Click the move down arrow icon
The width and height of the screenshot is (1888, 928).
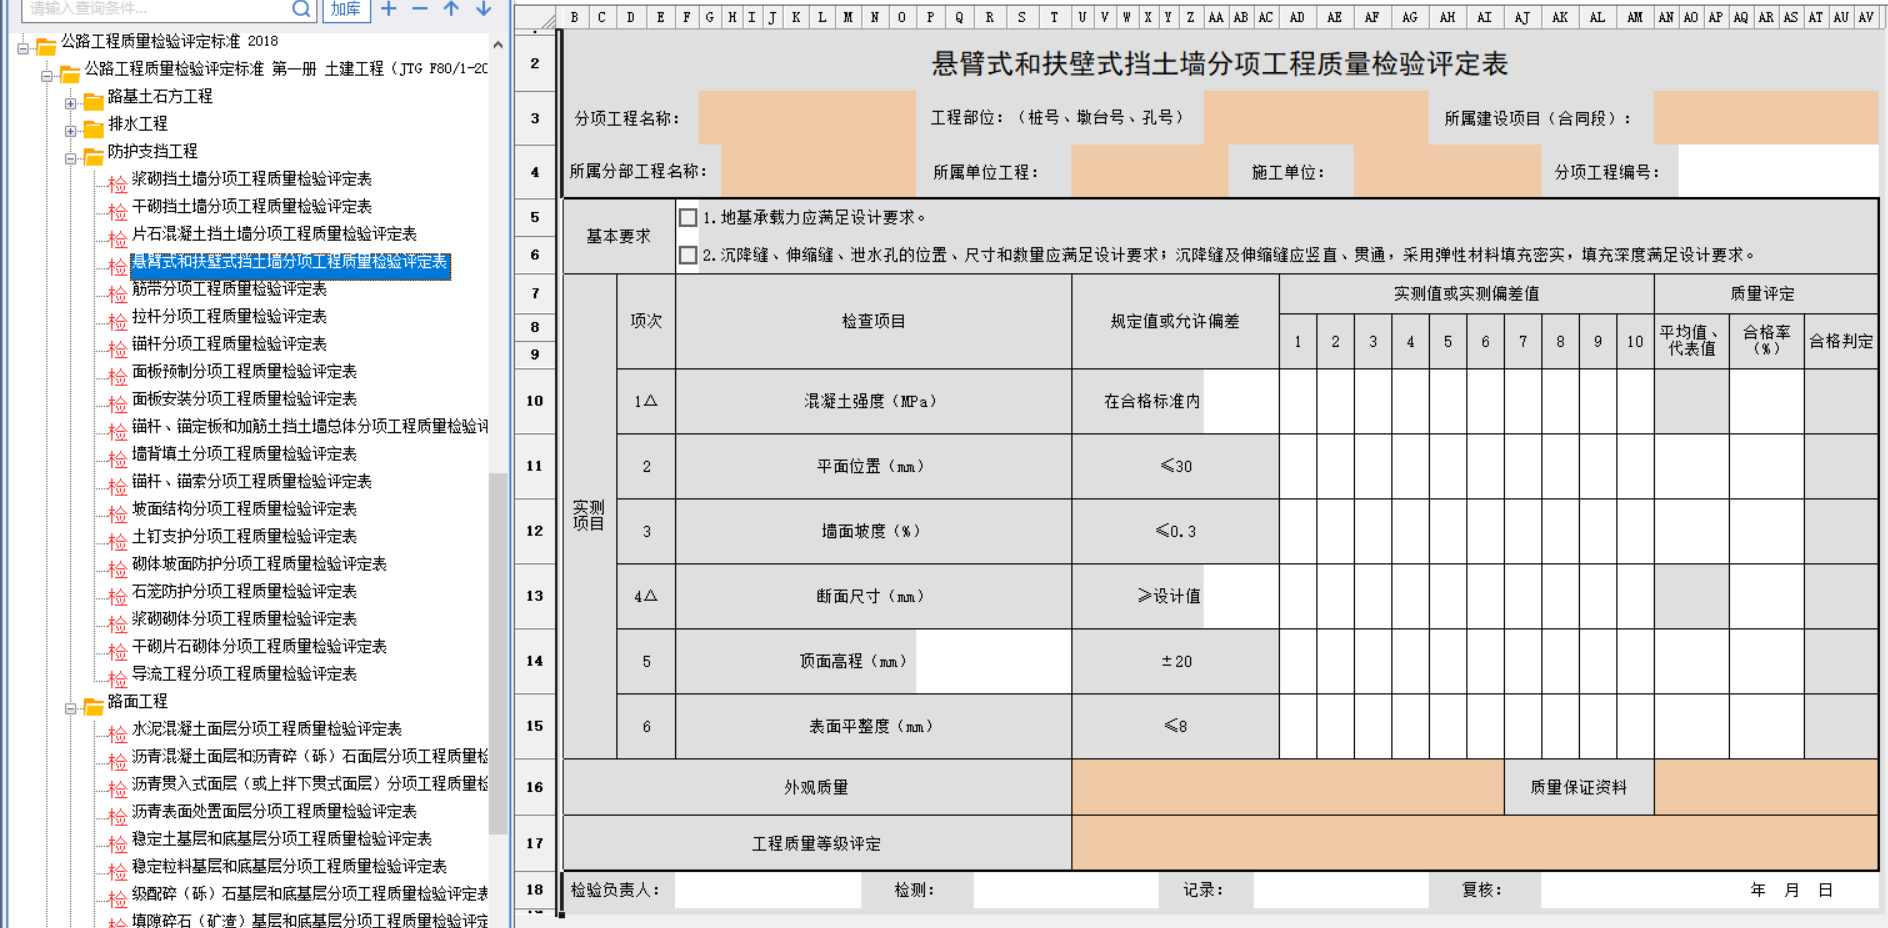click(x=484, y=9)
